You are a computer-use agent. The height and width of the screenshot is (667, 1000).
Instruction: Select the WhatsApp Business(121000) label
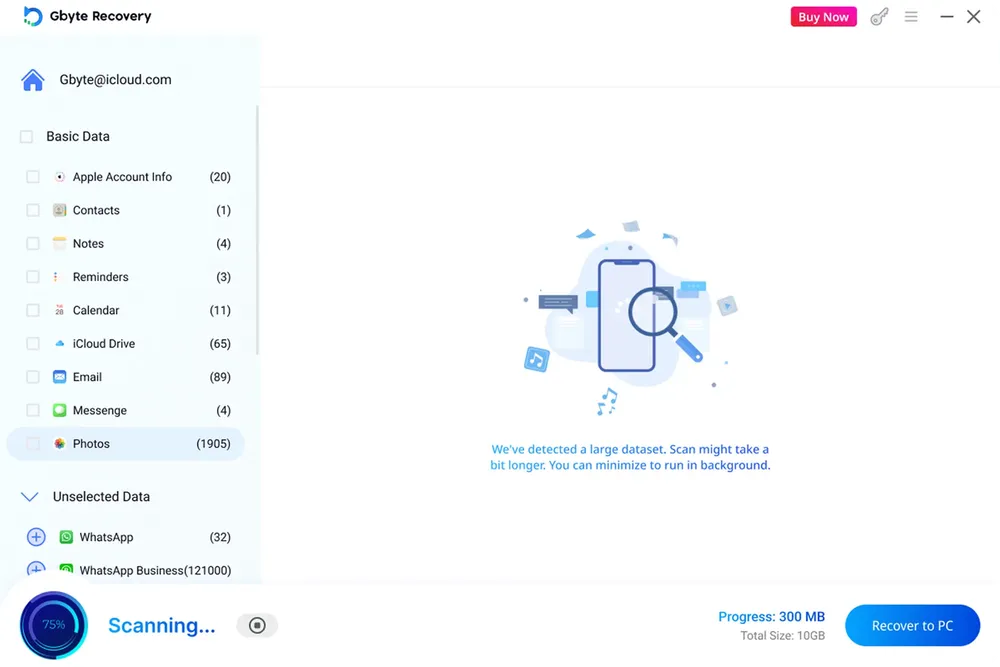click(155, 570)
